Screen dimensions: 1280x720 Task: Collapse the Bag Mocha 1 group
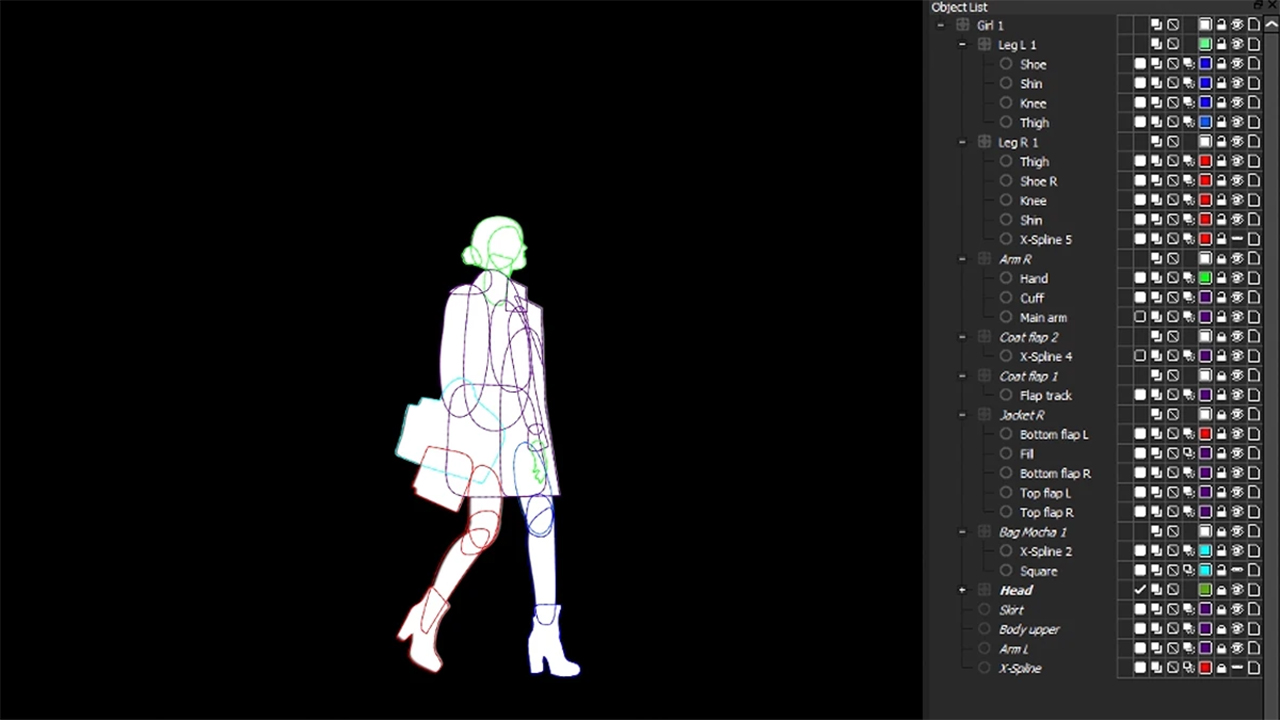click(962, 532)
